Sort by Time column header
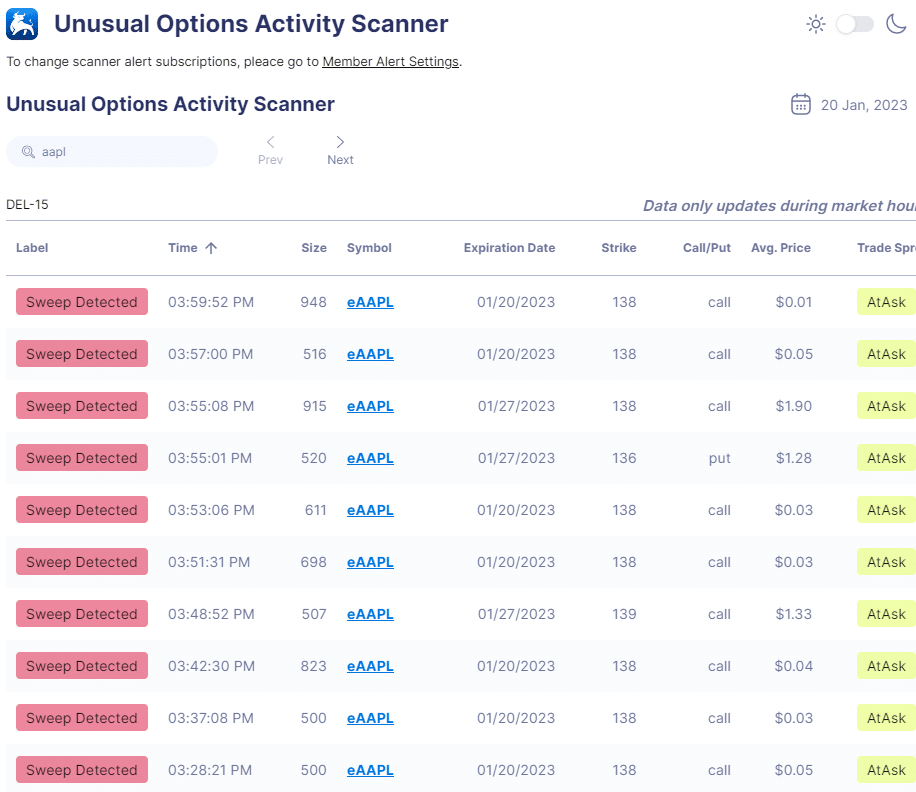Viewport: 916px width, 792px height. pyautogui.click(x=183, y=248)
